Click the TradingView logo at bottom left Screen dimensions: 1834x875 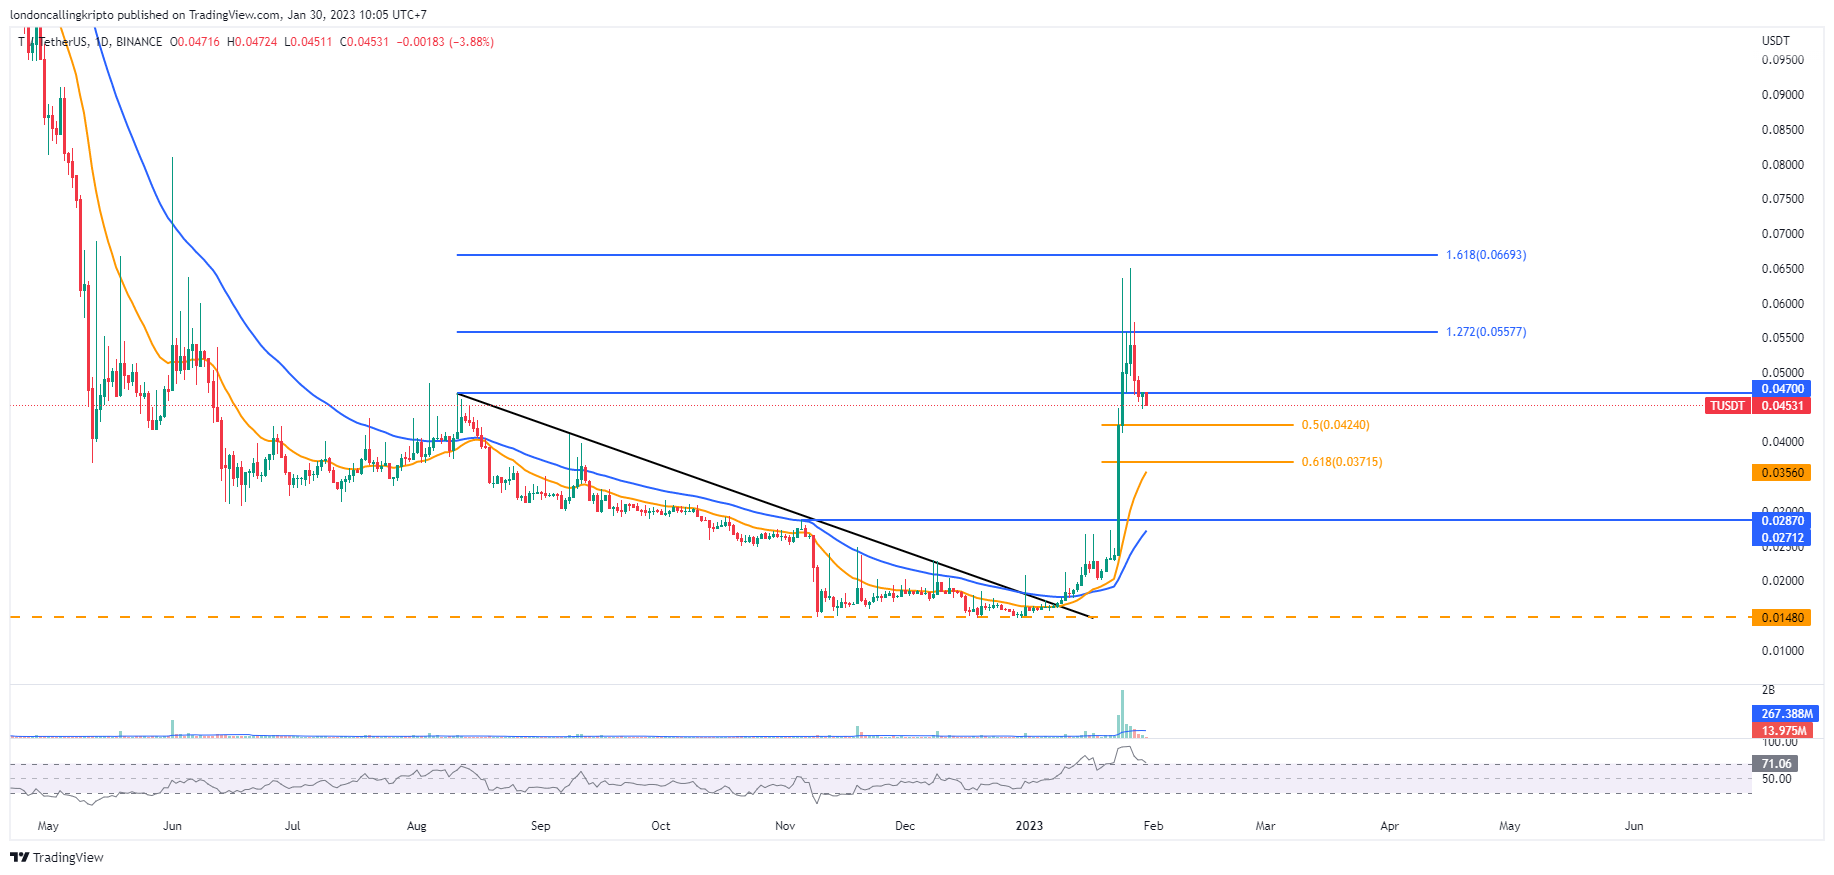click(57, 857)
